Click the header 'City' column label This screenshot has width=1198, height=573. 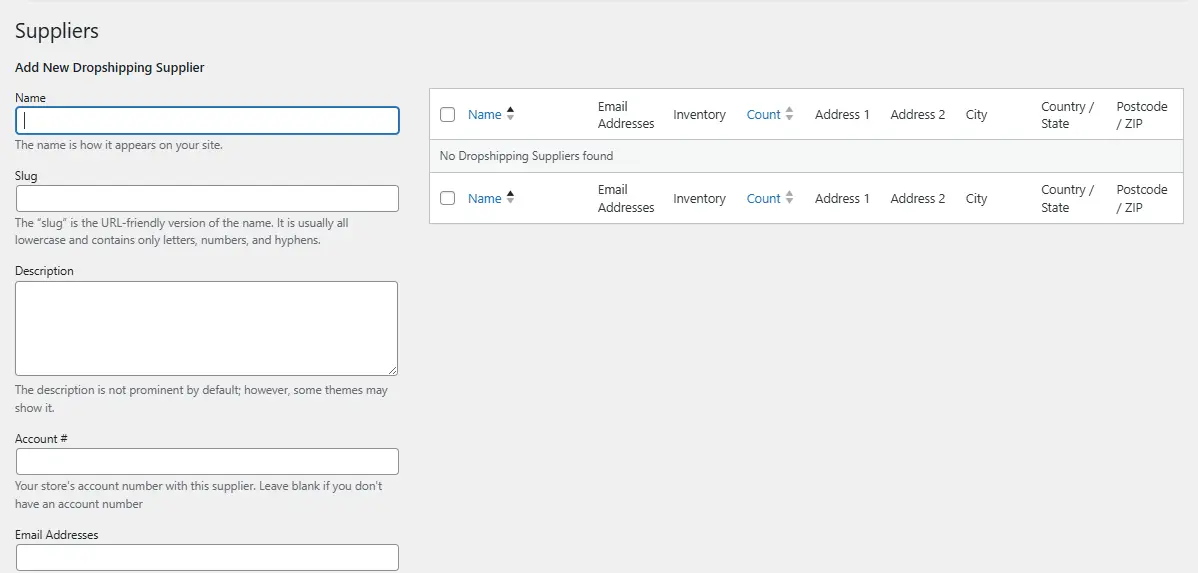tap(976, 115)
